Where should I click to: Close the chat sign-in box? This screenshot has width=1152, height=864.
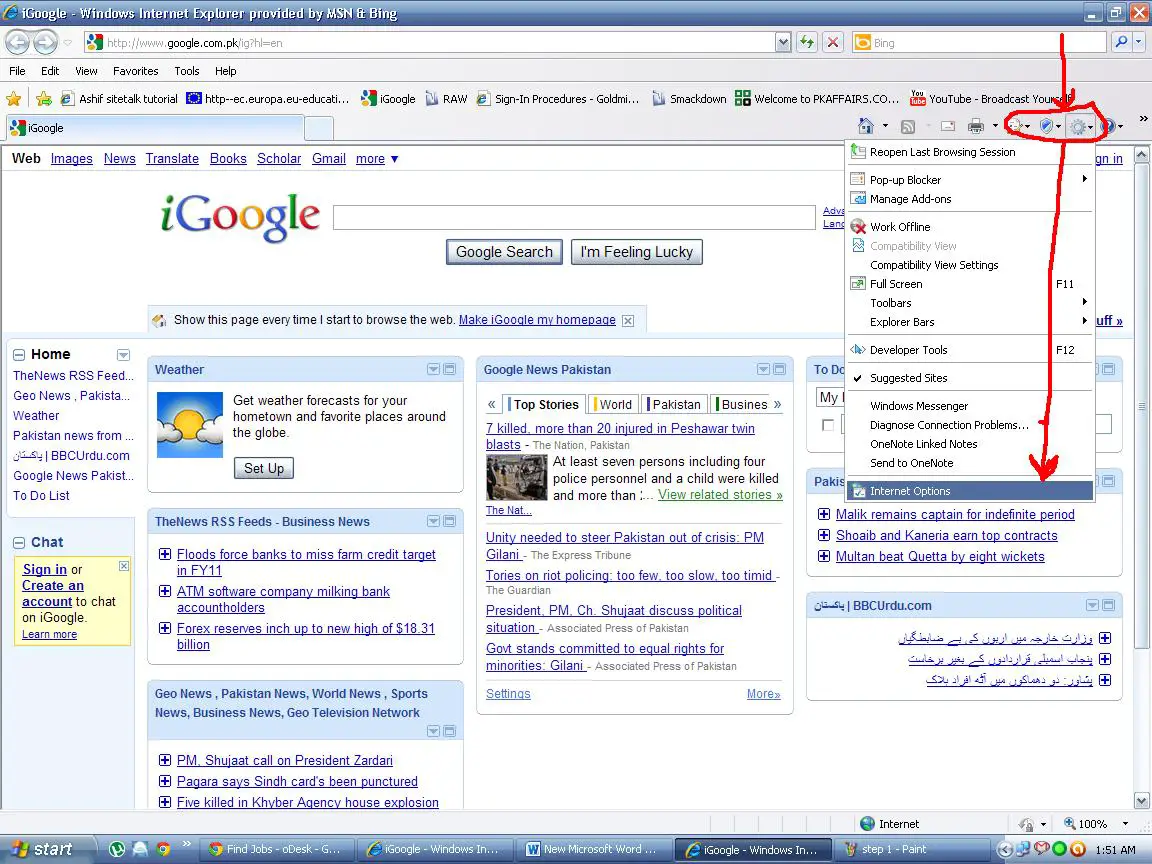point(123,566)
